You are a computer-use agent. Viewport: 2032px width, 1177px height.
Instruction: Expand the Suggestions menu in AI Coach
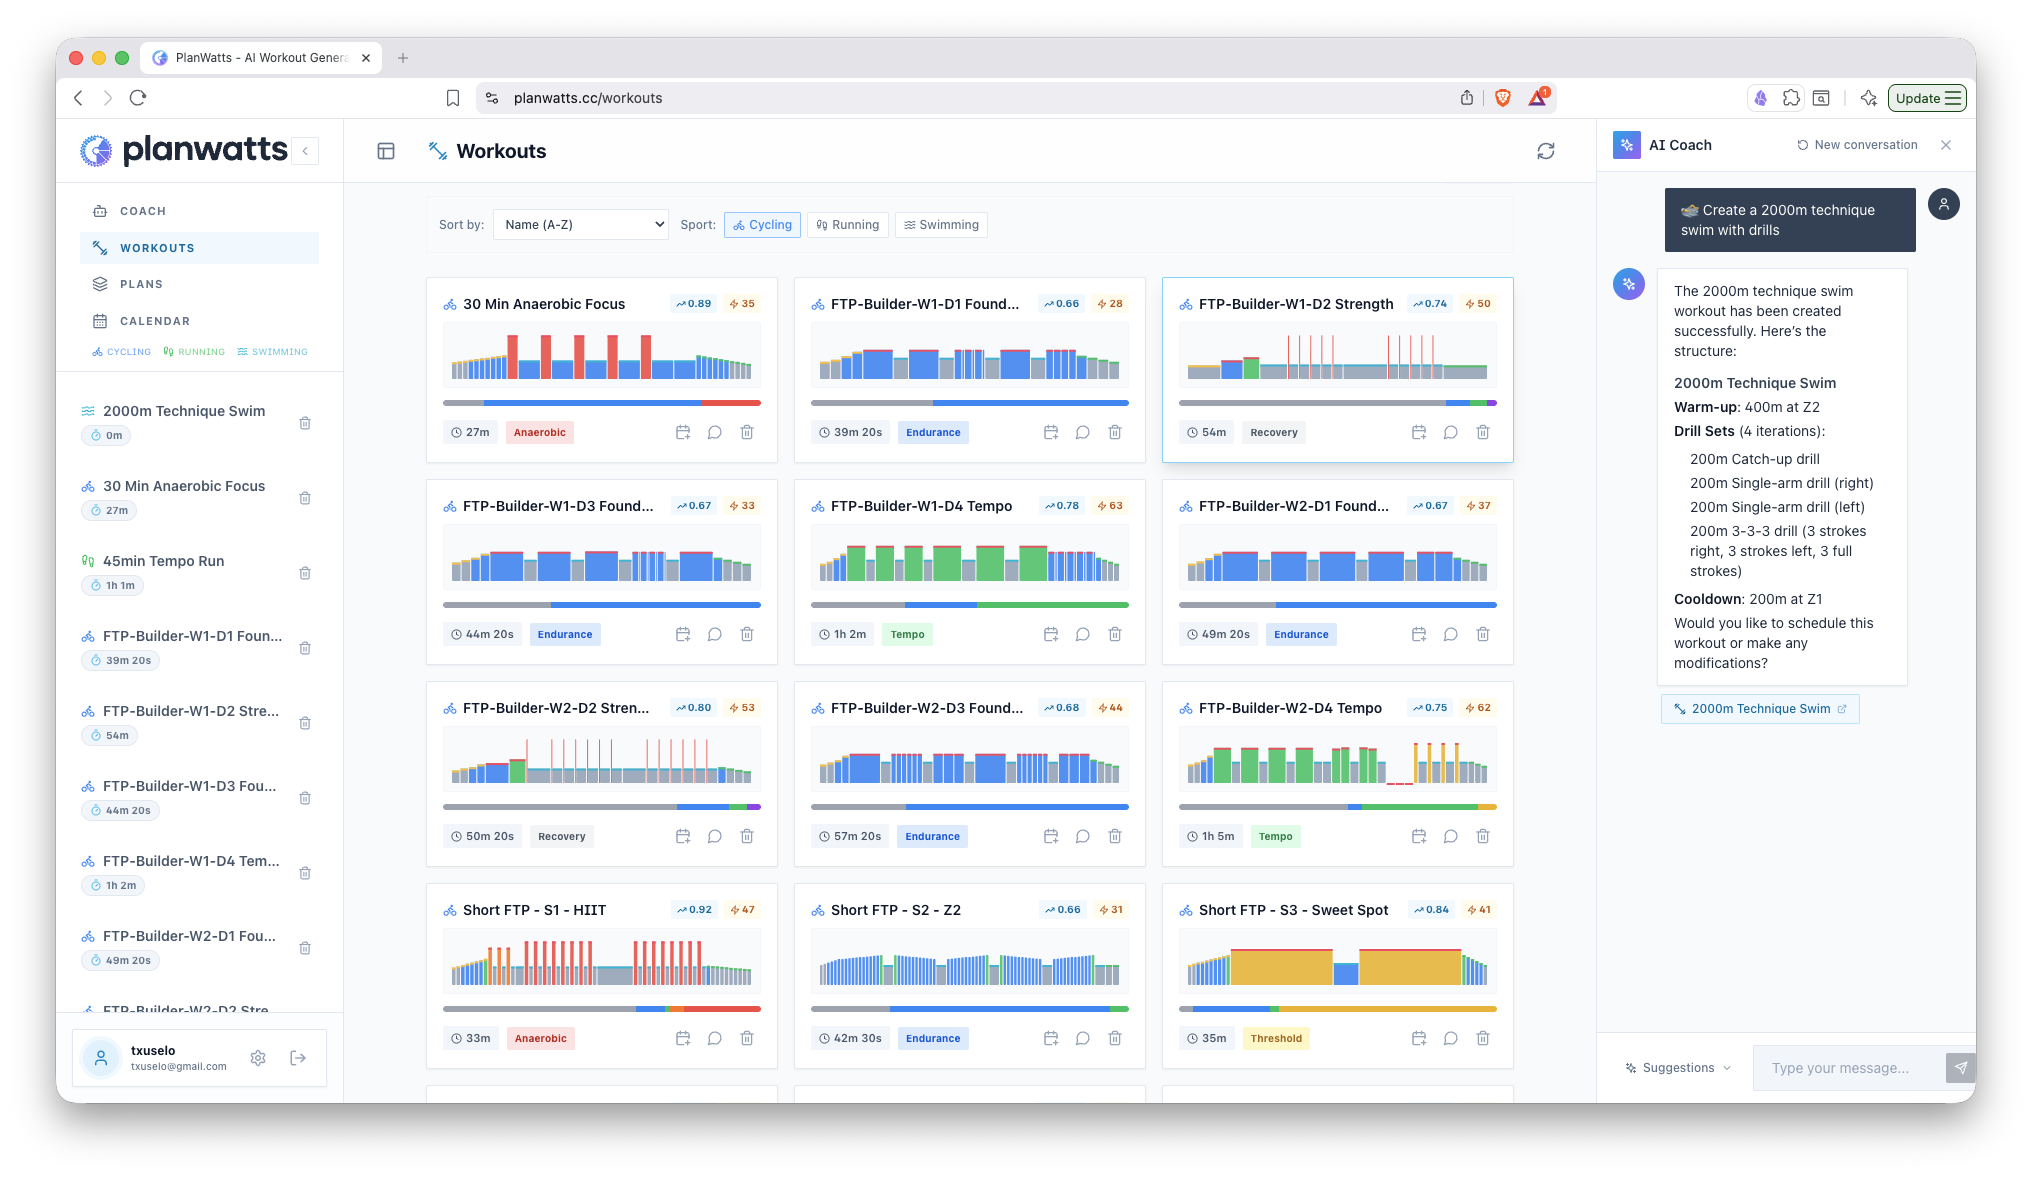(x=1678, y=1068)
